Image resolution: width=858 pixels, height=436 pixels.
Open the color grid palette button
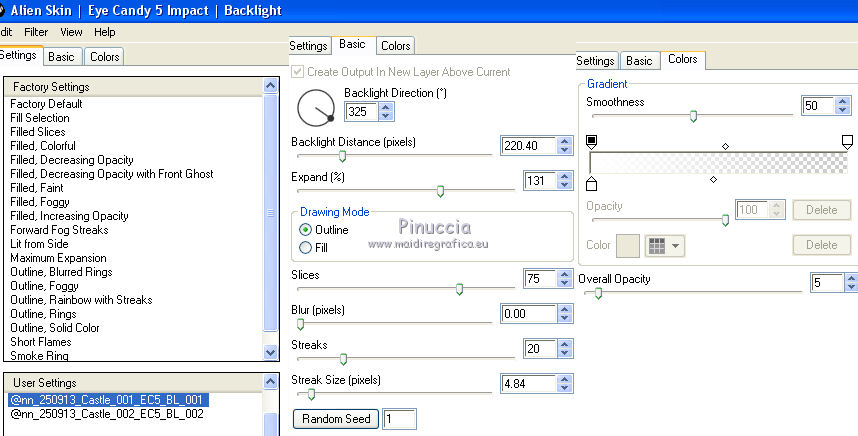664,246
